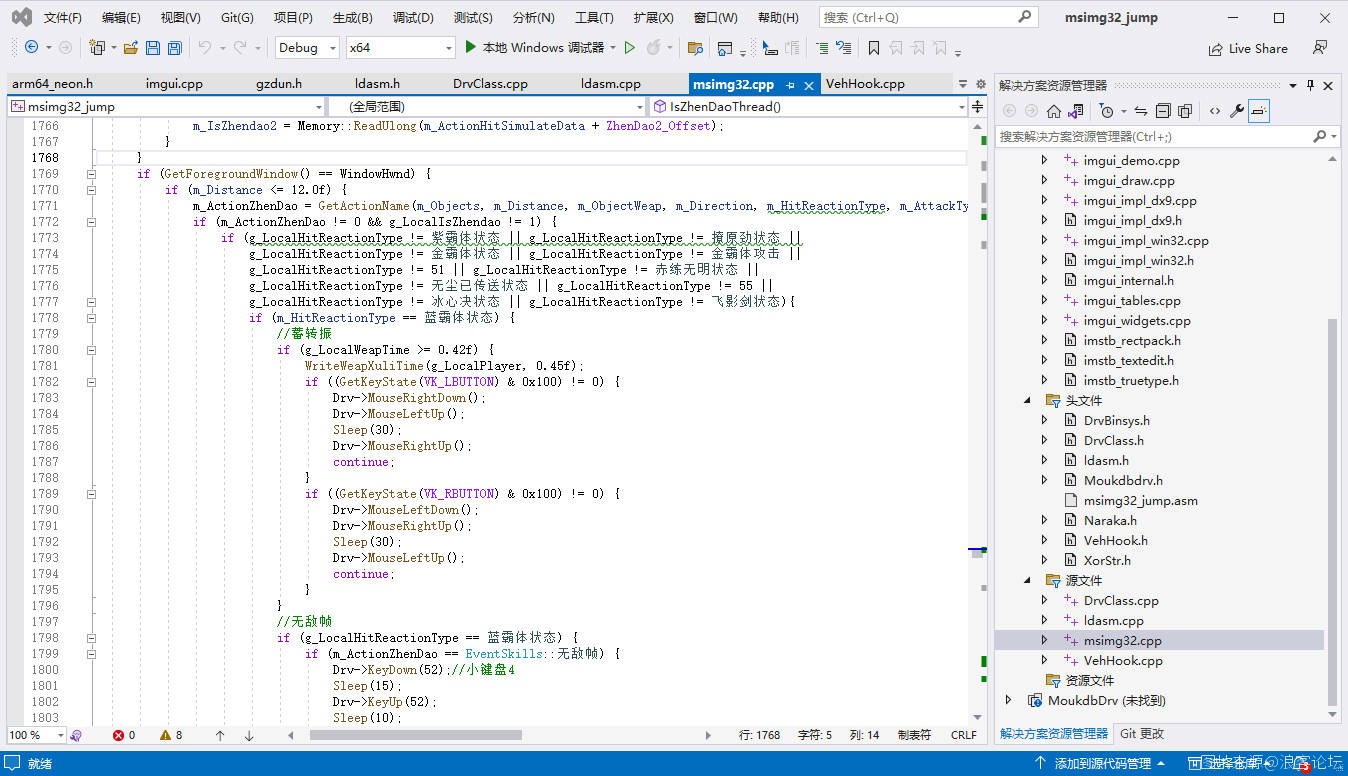Viewport: 1348px width, 776px height.
Task: Click Show All Files icon in Solution Explorer
Action: pyautogui.click(x=1184, y=111)
